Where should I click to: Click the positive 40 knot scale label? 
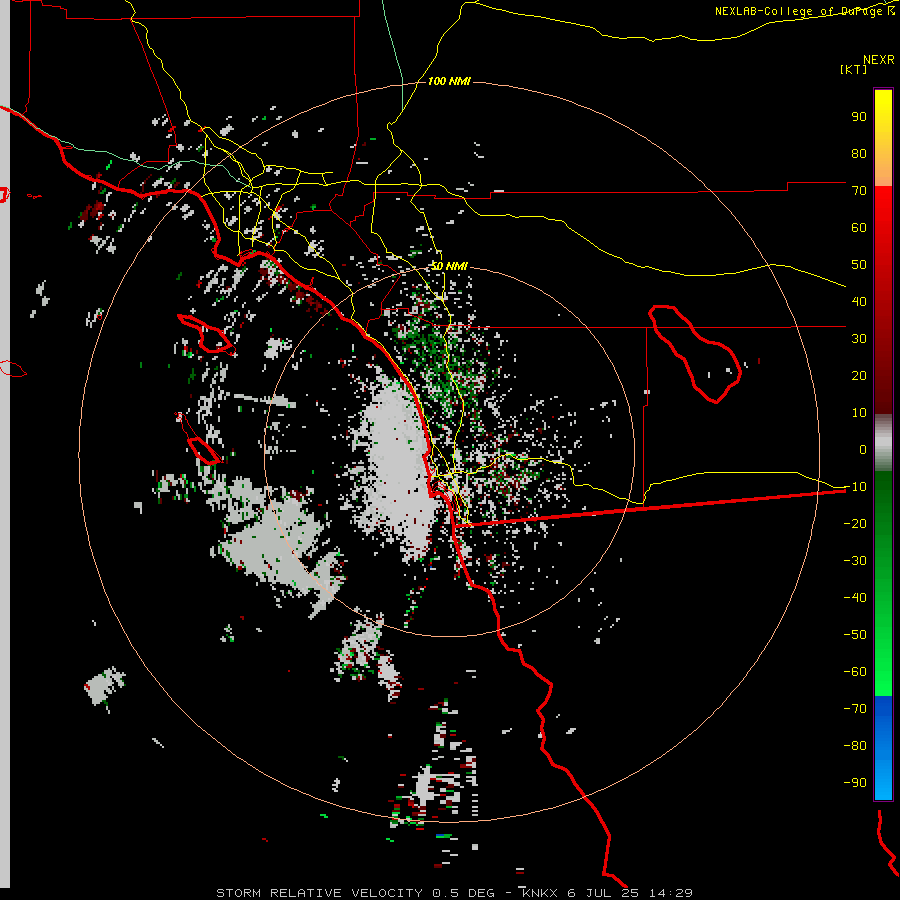[859, 301]
